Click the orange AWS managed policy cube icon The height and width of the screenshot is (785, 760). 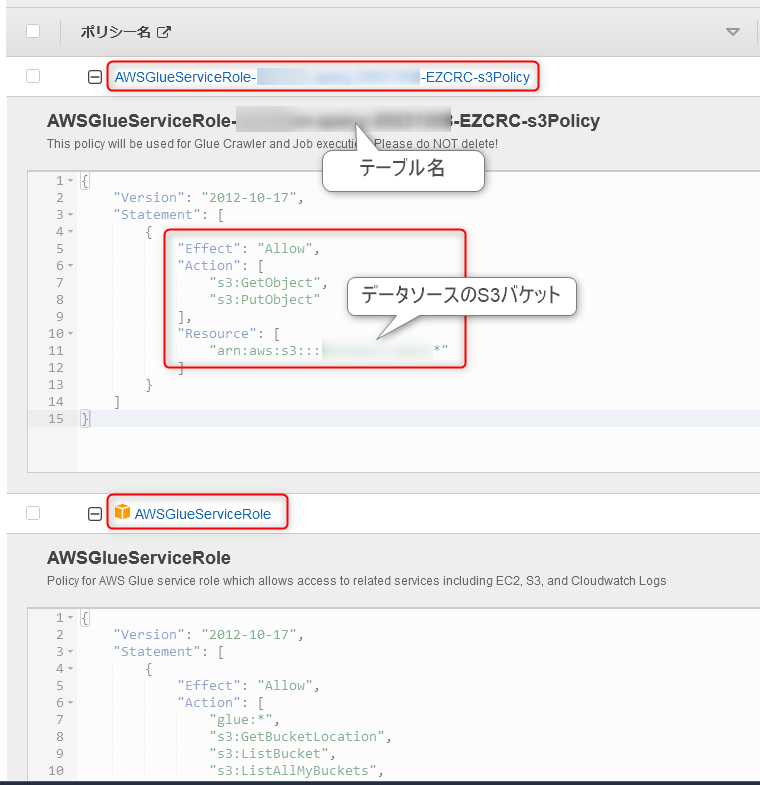122,512
